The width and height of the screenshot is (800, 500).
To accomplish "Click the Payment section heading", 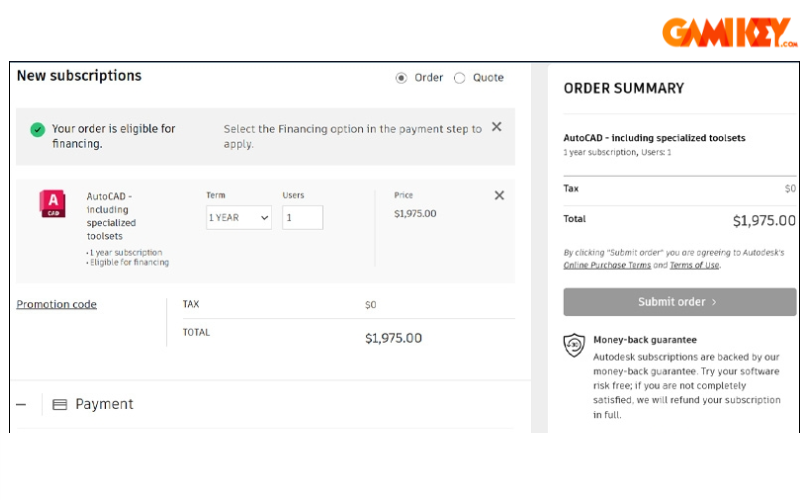I will (x=104, y=404).
